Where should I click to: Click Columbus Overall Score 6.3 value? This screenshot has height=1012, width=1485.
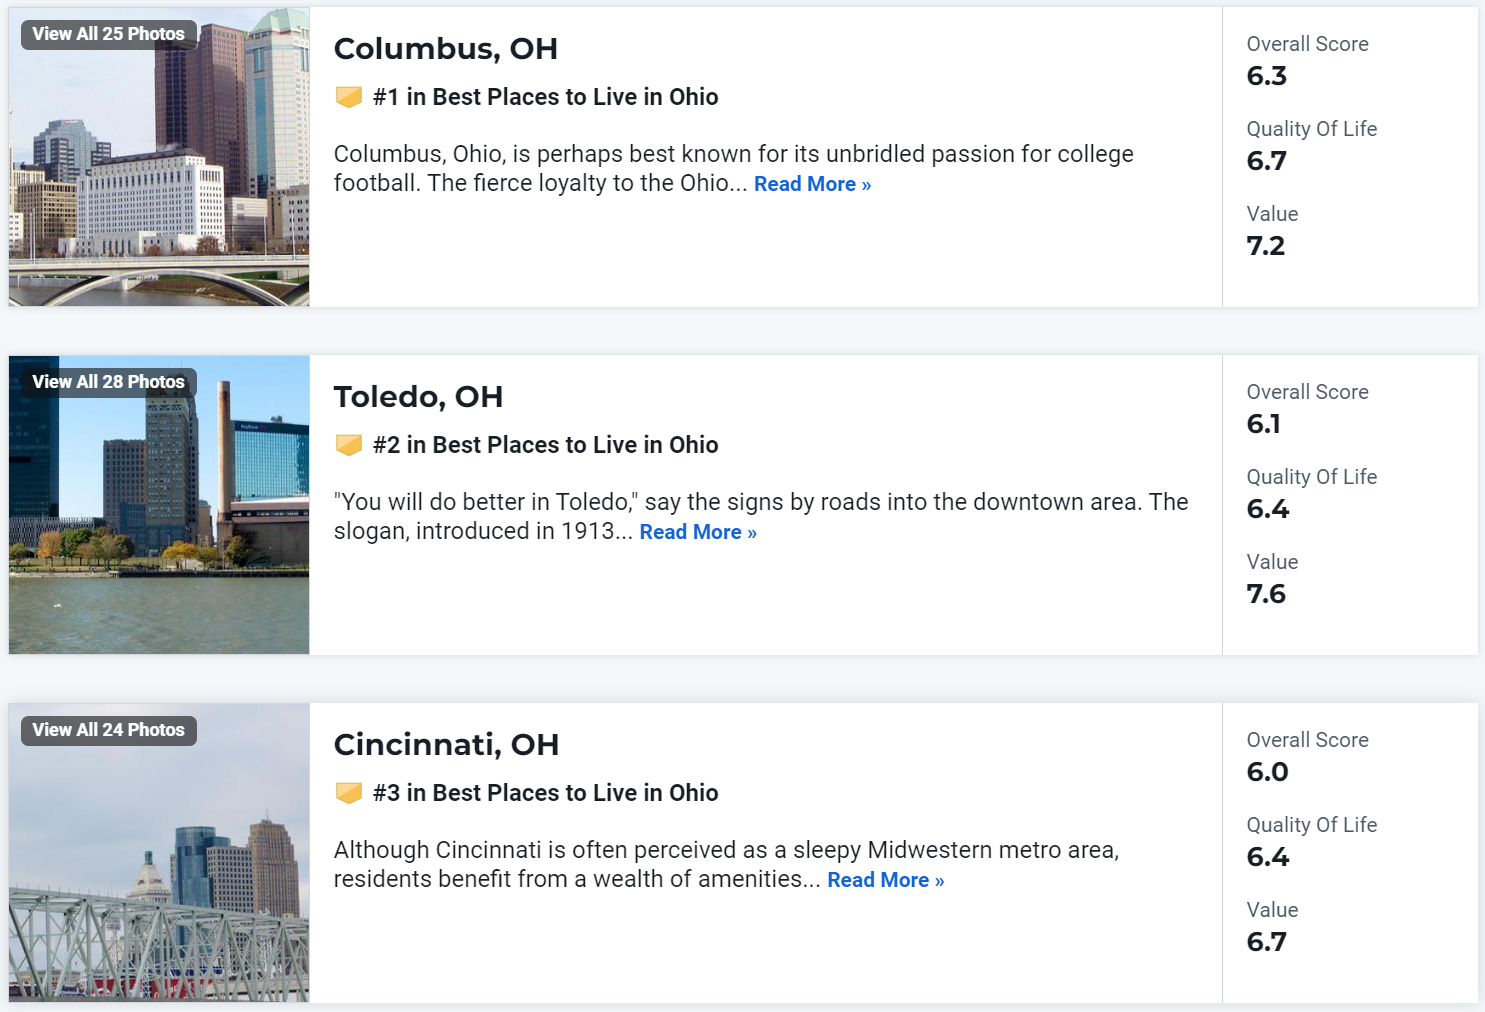(1267, 76)
